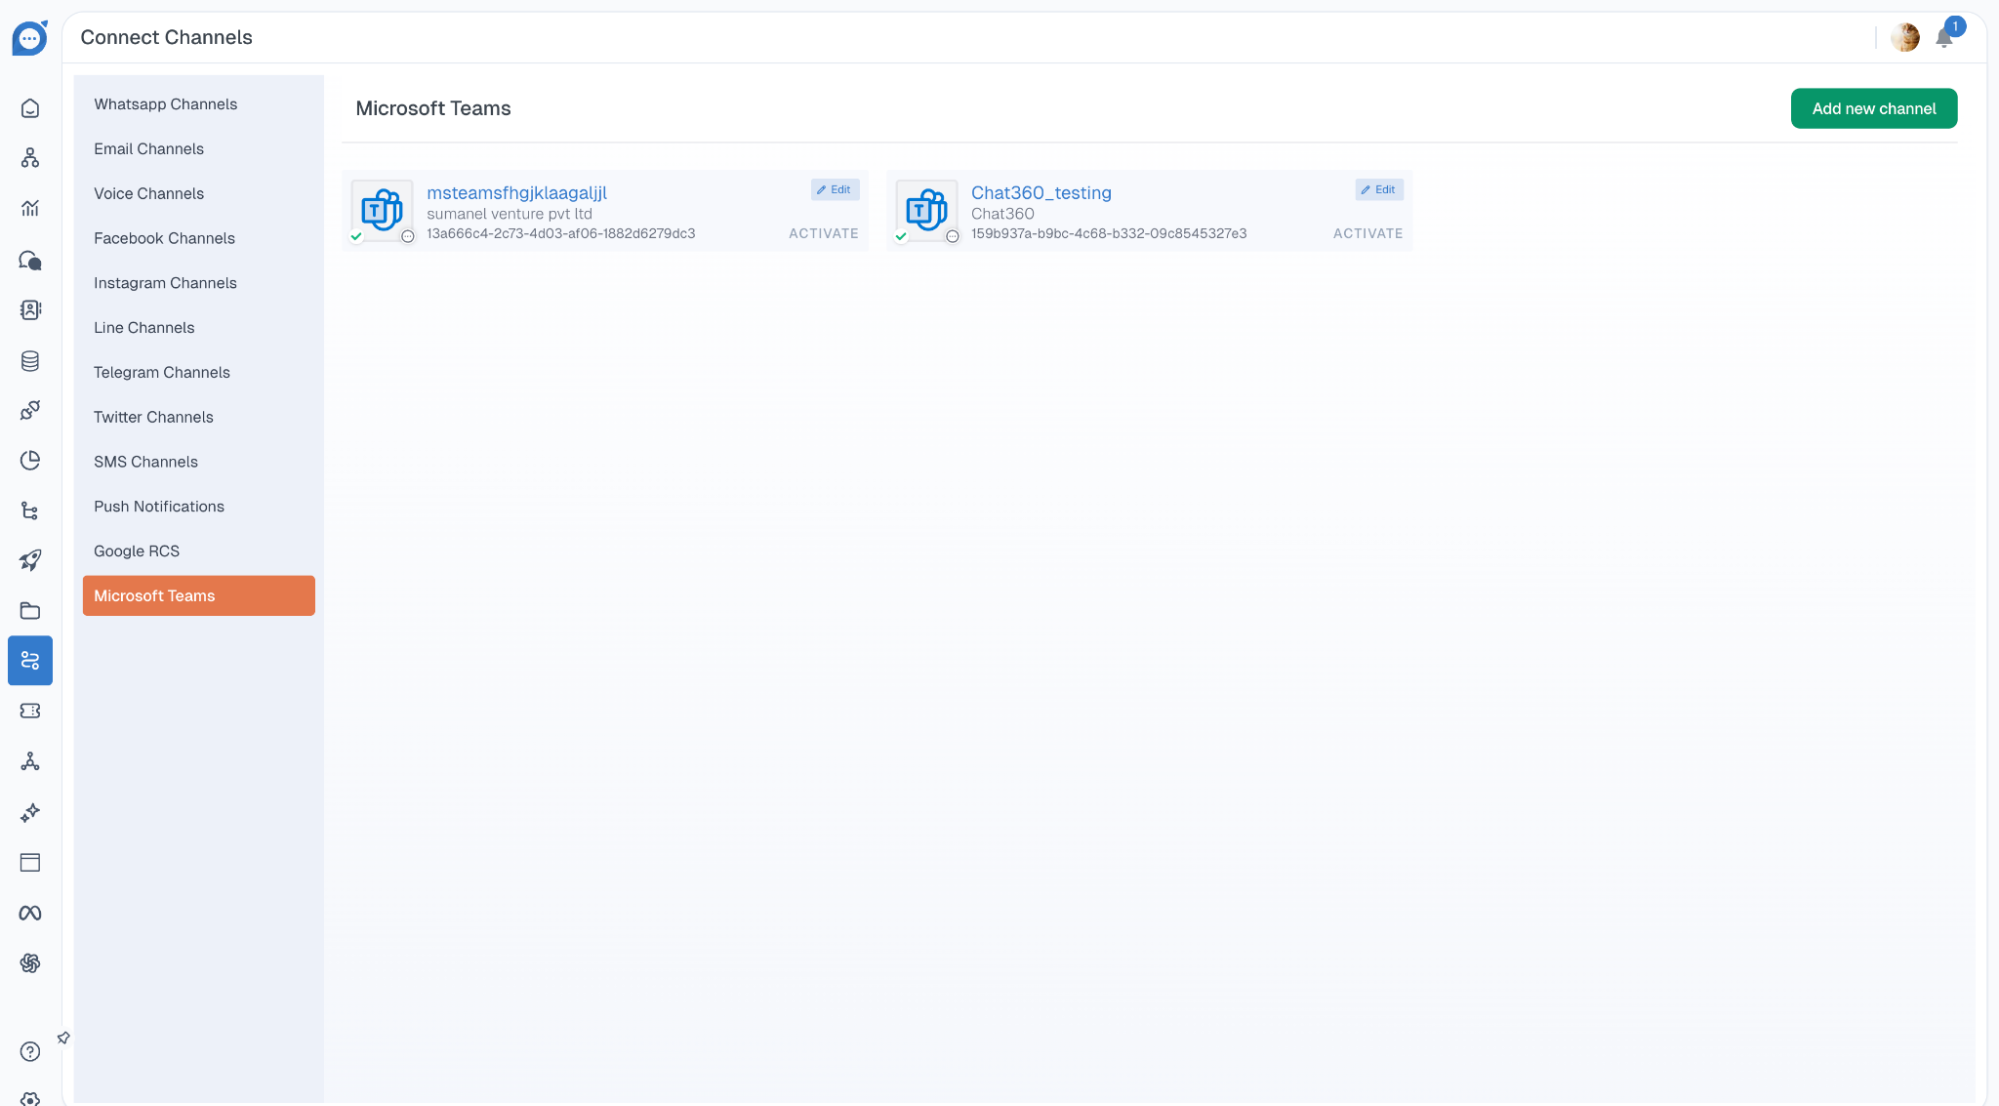Click the OpenAI logo sidebar icon
Screen dimensions: 1999x1106
[30, 963]
